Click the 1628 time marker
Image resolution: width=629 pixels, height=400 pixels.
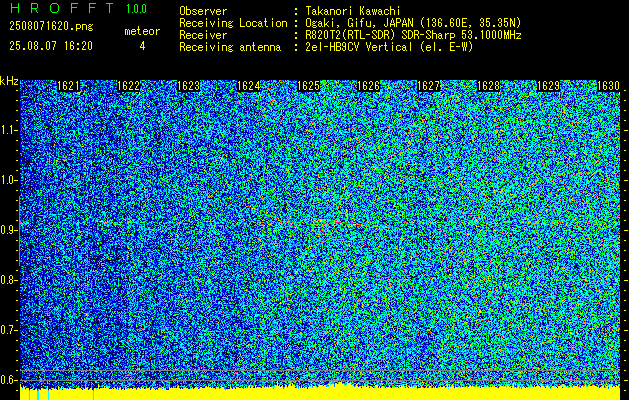point(489,86)
